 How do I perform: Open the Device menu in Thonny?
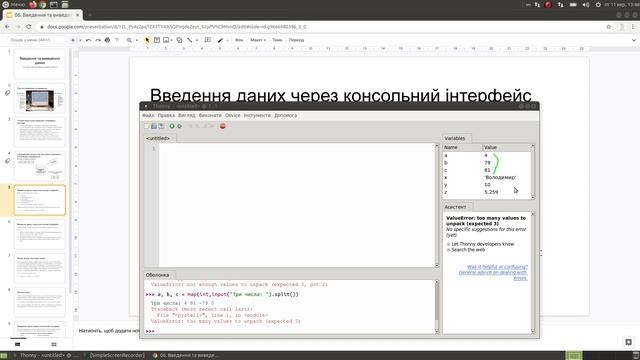(x=233, y=116)
